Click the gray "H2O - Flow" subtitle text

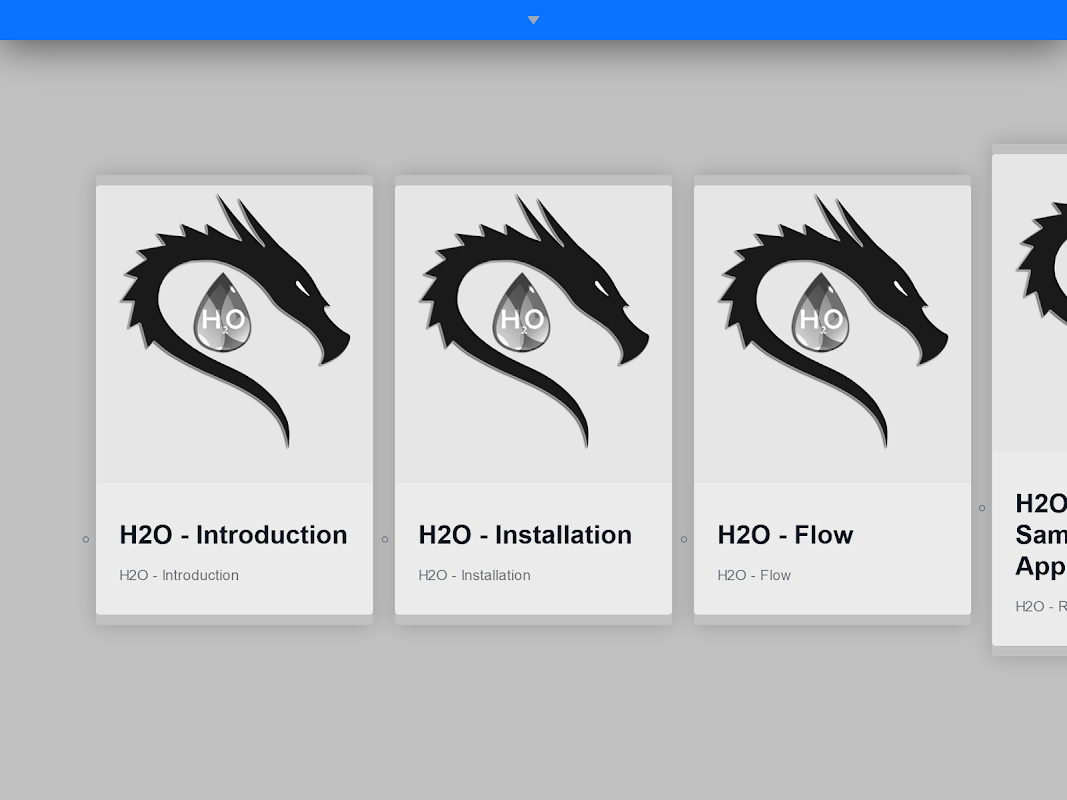pos(754,575)
